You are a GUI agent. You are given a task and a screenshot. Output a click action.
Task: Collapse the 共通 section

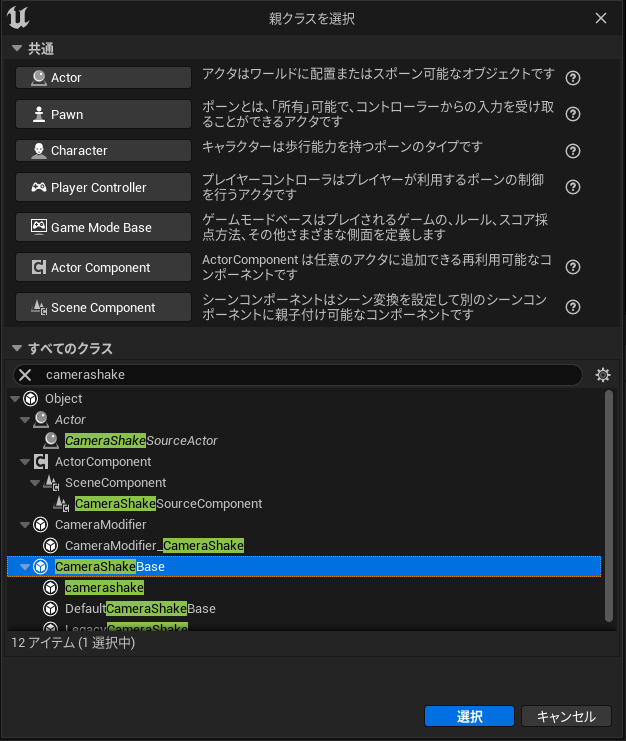(16, 49)
